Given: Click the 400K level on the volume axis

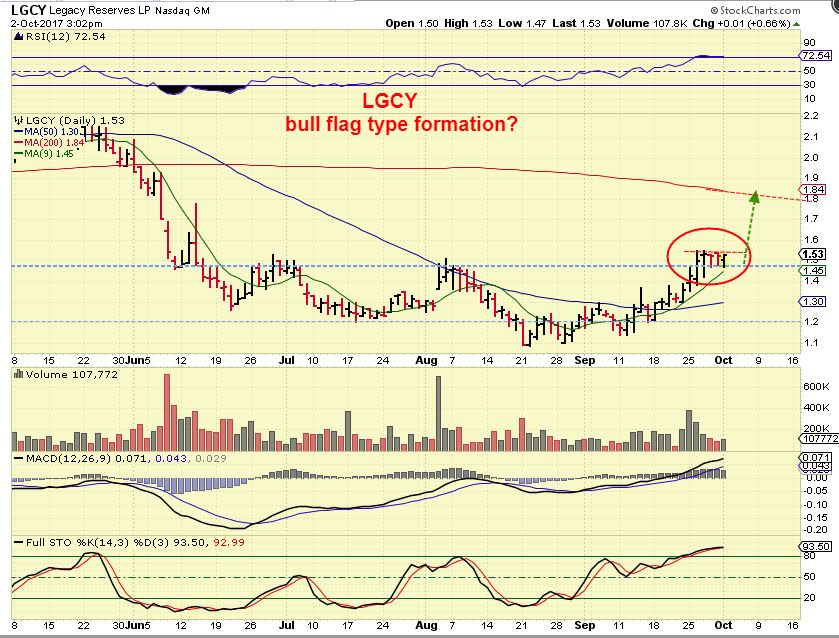Looking at the screenshot, I should 816,407.
